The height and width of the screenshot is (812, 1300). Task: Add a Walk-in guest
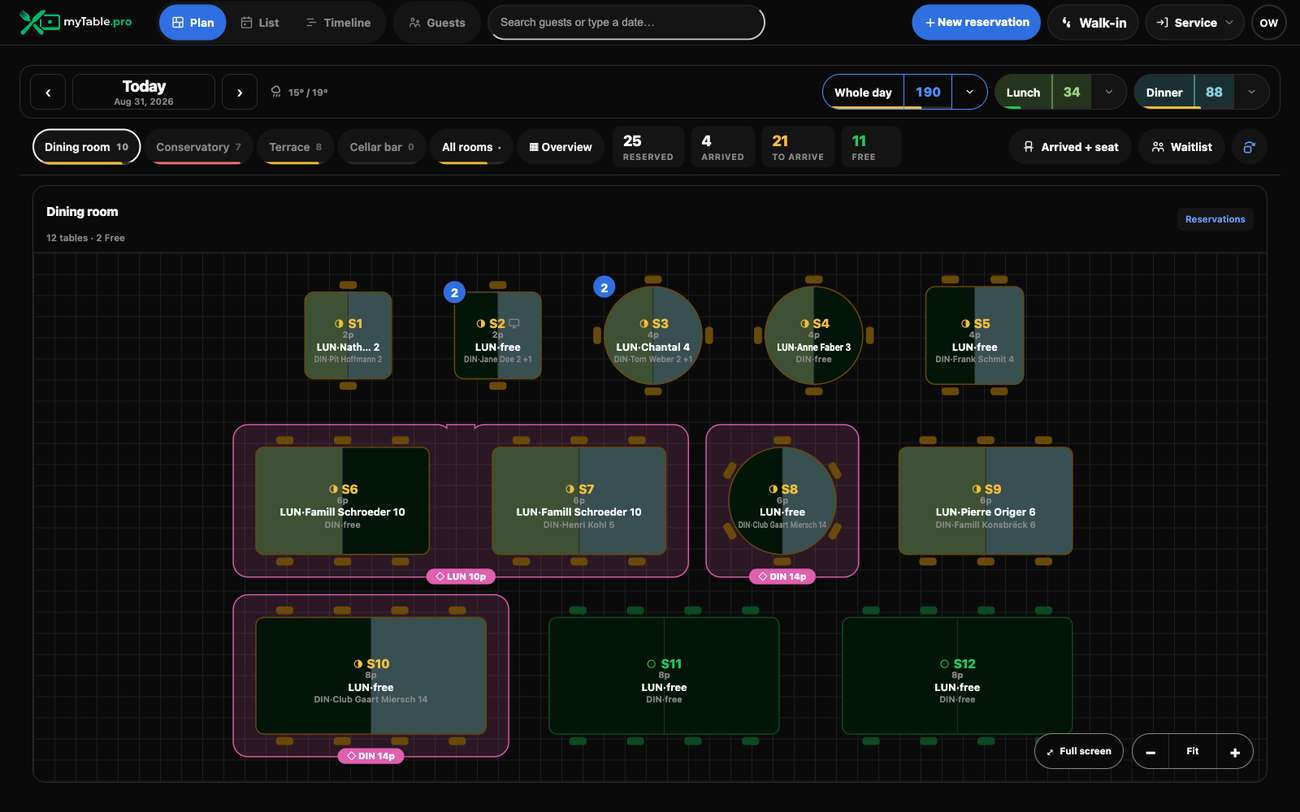click(1093, 22)
